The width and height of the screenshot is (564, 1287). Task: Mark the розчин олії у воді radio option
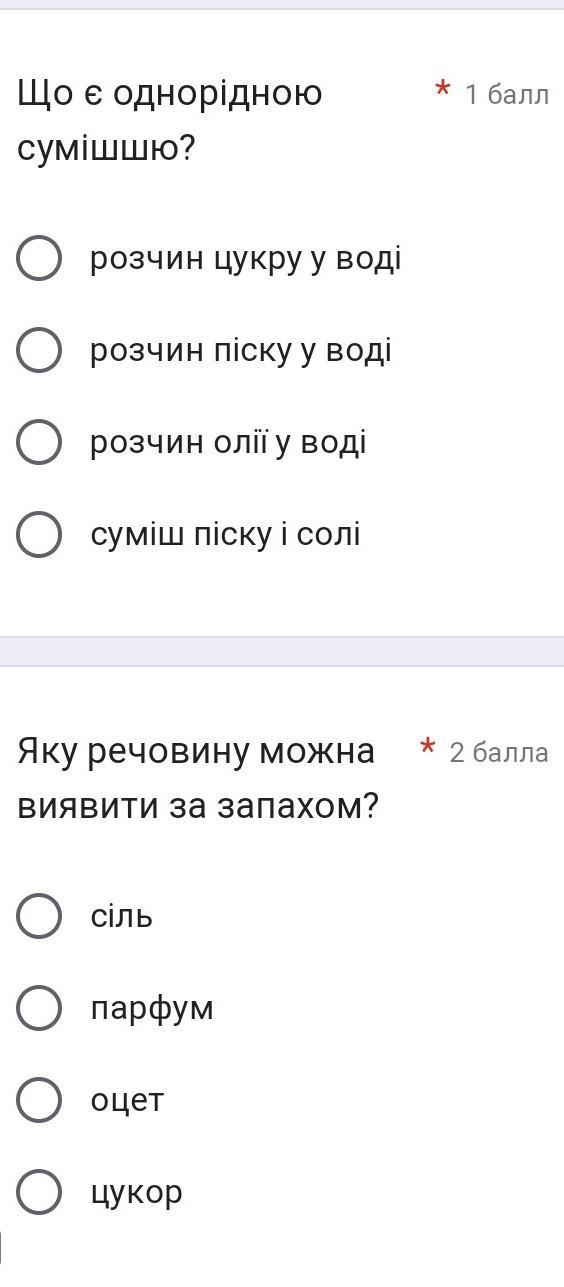(39, 443)
